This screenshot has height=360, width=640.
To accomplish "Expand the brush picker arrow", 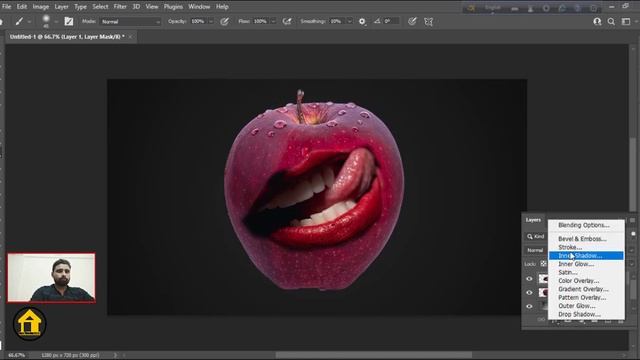I will [x=56, y=22].
